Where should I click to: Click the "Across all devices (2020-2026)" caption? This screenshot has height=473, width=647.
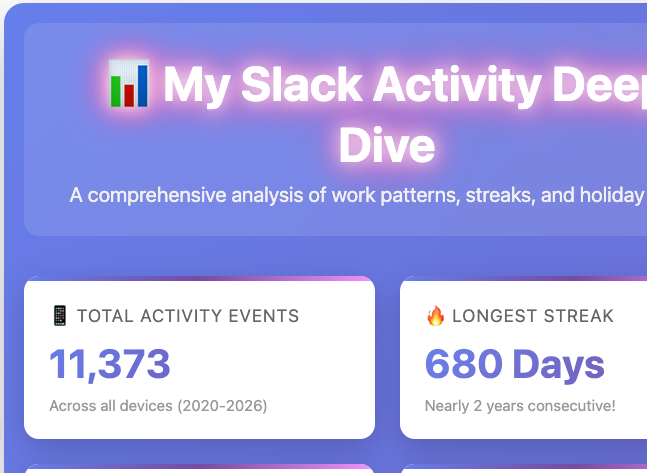(158, 406)
